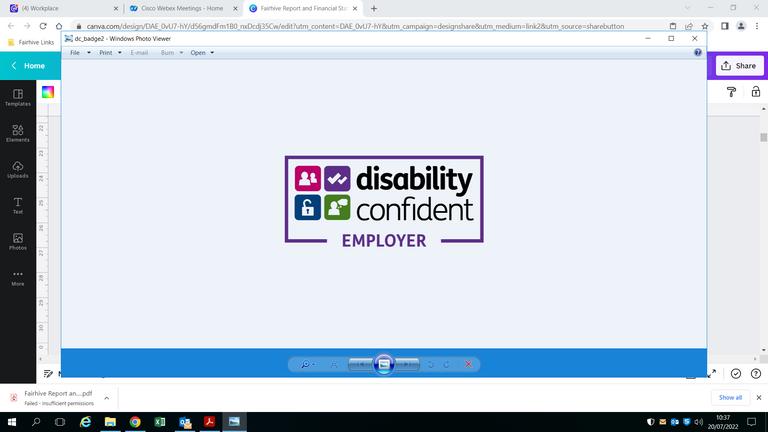The image size is (768, 432).
Task: Bookmark this page with the star icon
Action: pyautogui.click(x=705, y=26)
